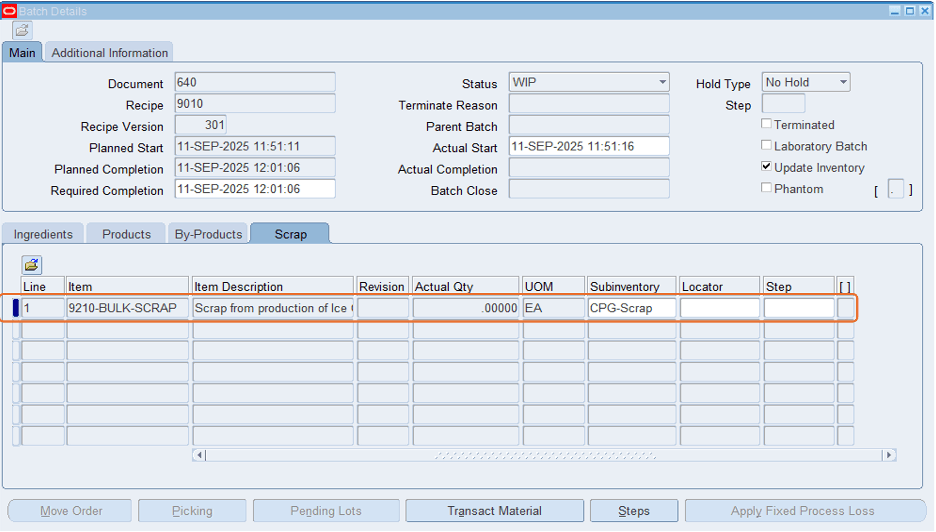The image size is (936, 532).
Task: Click the Move Order button
Action: (70, 511)
